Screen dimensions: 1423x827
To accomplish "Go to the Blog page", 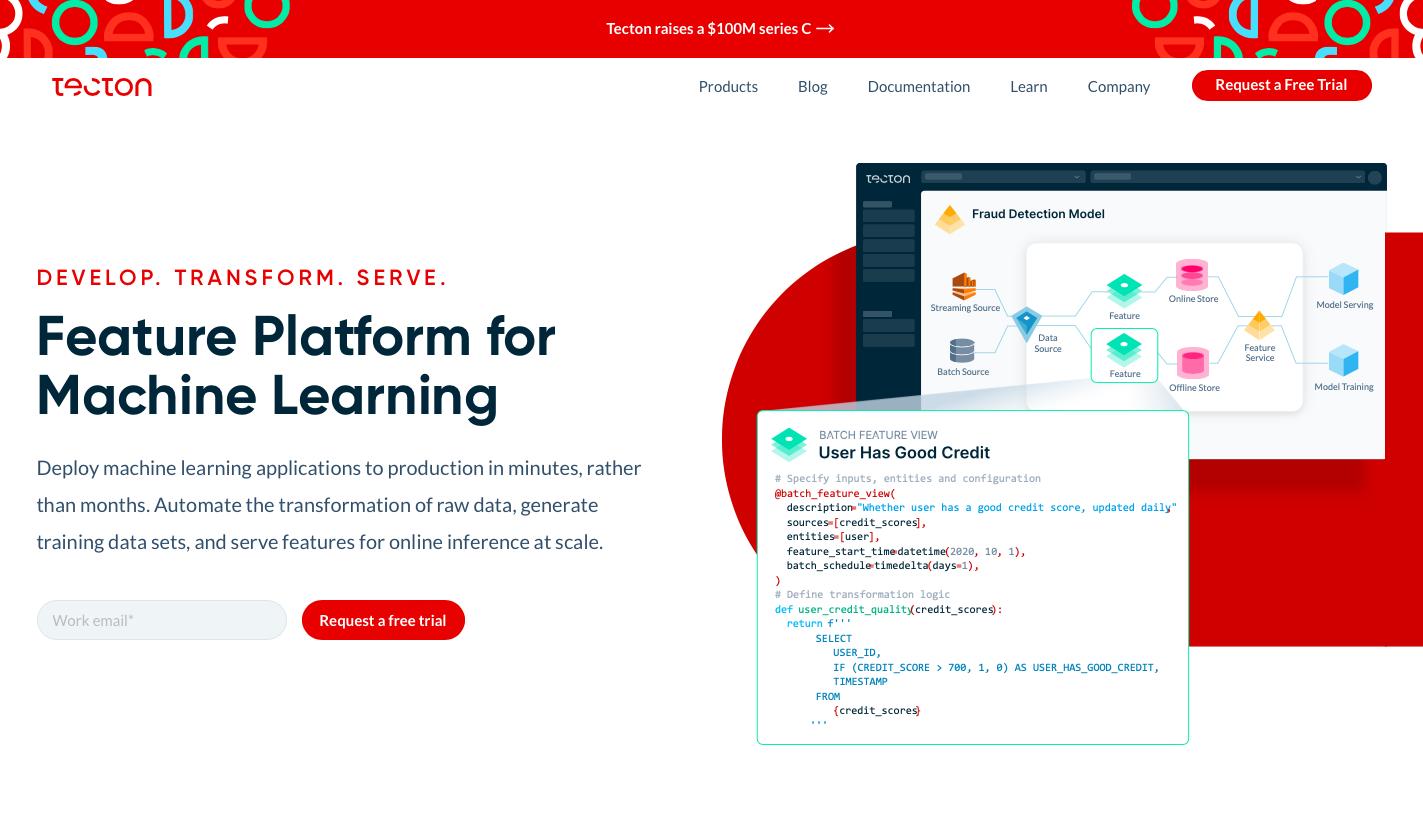I will pos(812,86).
